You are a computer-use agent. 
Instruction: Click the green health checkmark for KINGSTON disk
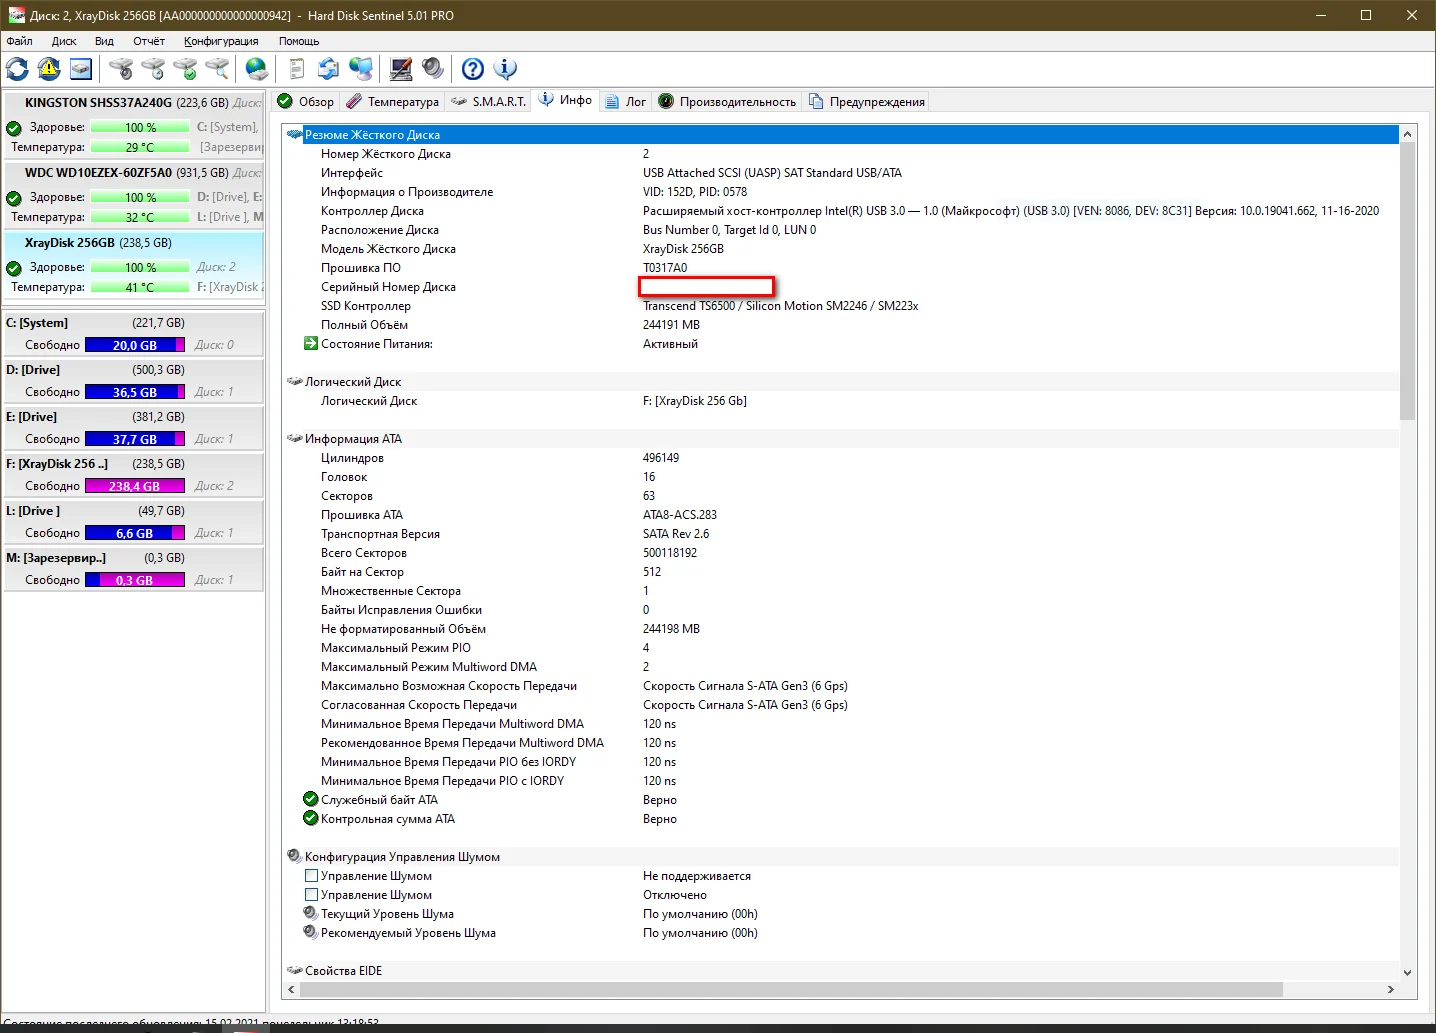click(x=14, y=128)
